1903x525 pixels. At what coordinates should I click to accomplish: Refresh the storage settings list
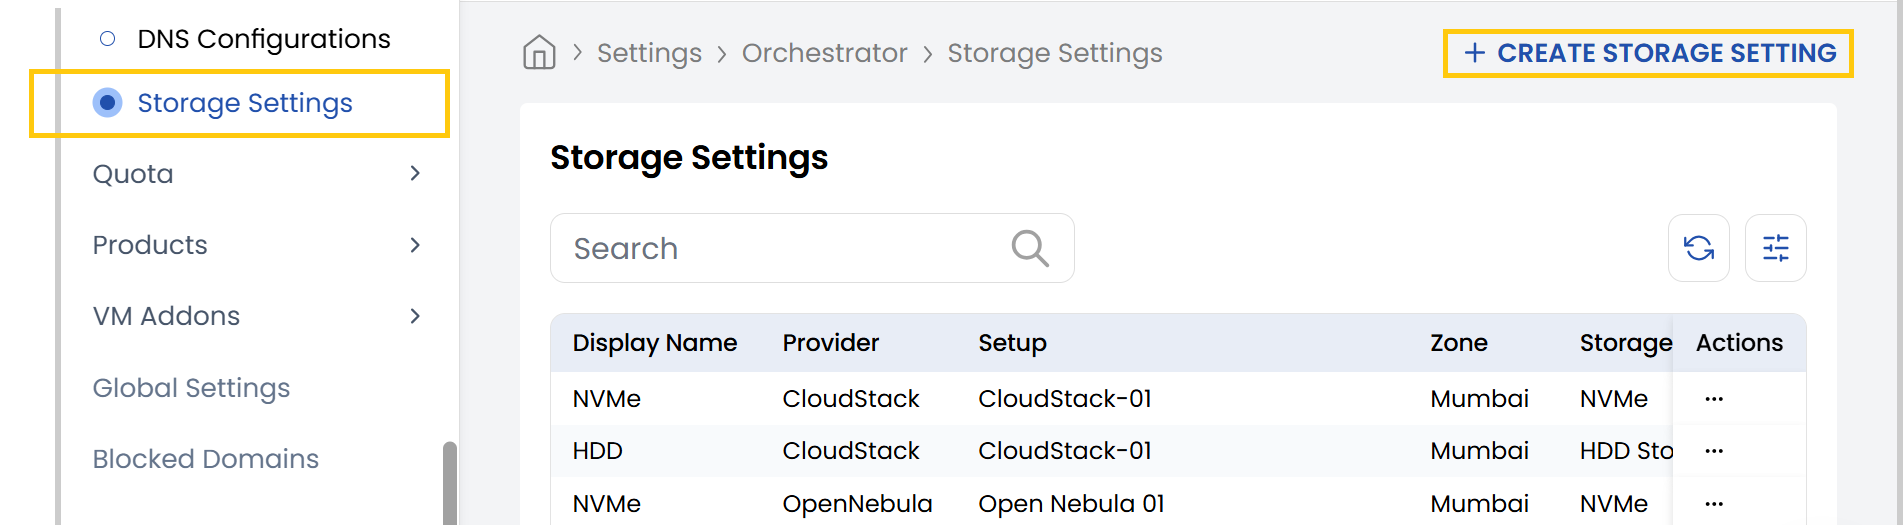(1698, 248)
